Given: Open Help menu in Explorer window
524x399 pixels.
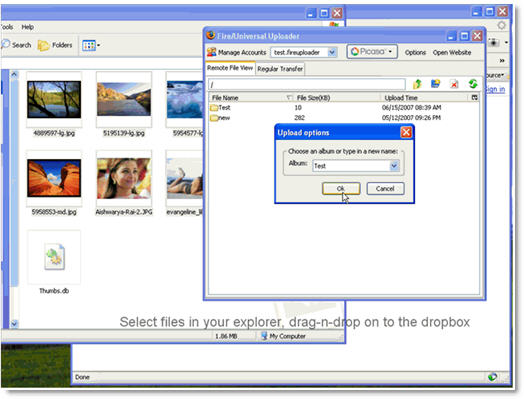Looking at the screenshot, I should 27,27.
